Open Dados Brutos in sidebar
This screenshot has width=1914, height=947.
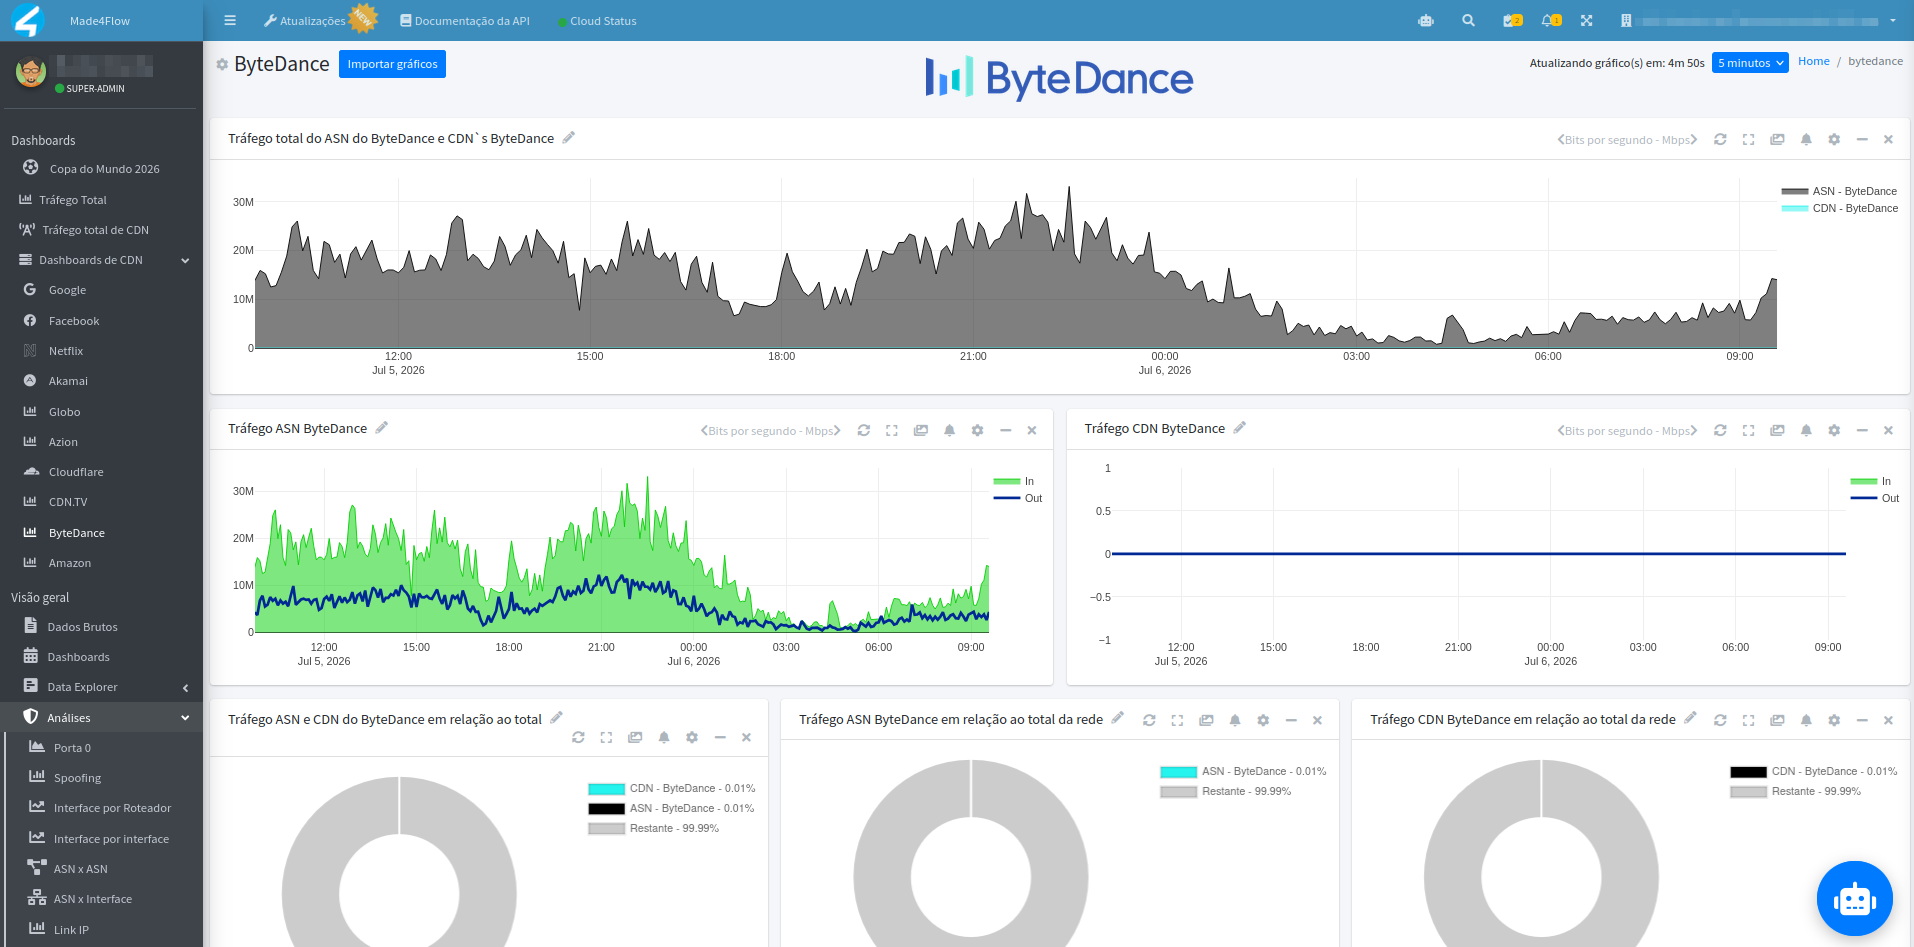(82, 627)
